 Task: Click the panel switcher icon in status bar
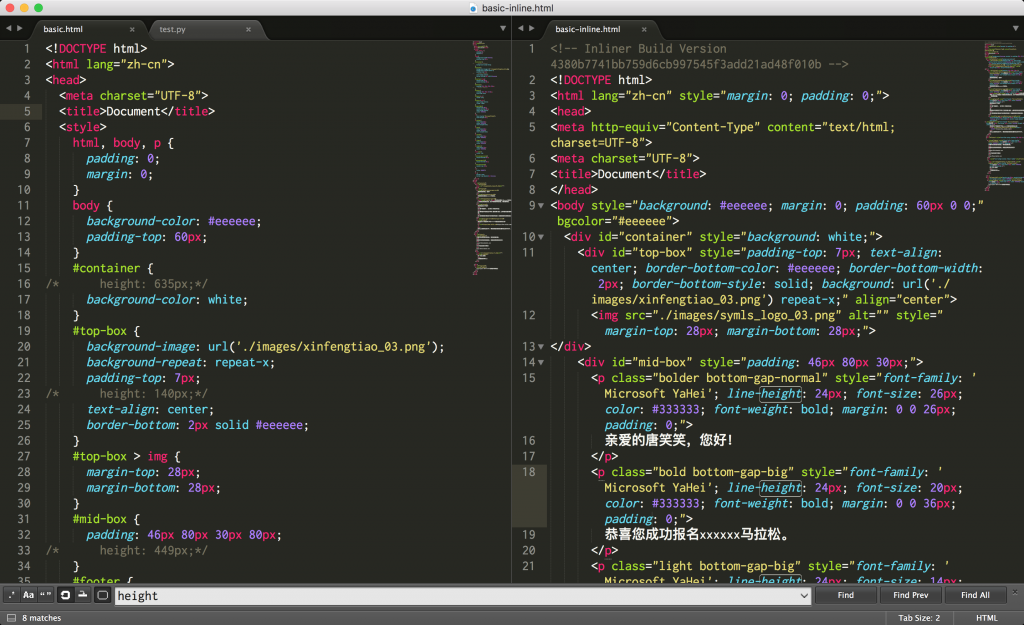pos(10,618)
